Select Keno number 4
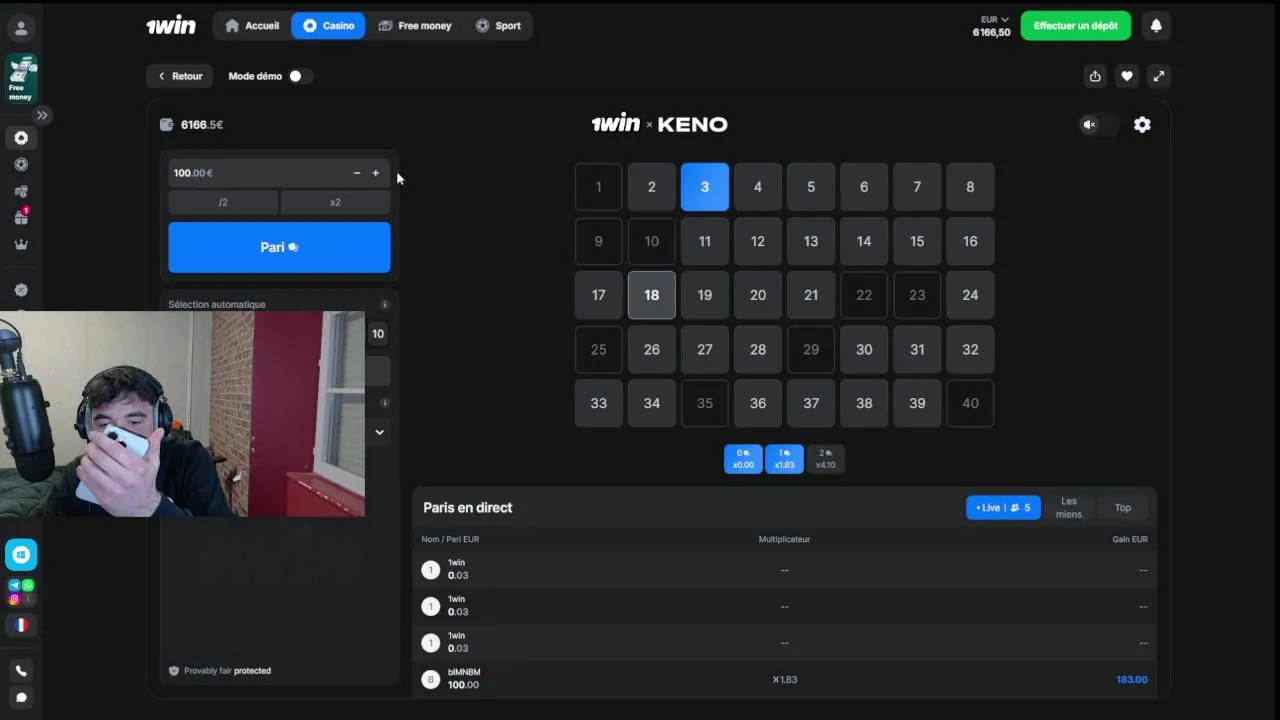Viewport: 1280px width, 720px height. (x=758, y=187)
